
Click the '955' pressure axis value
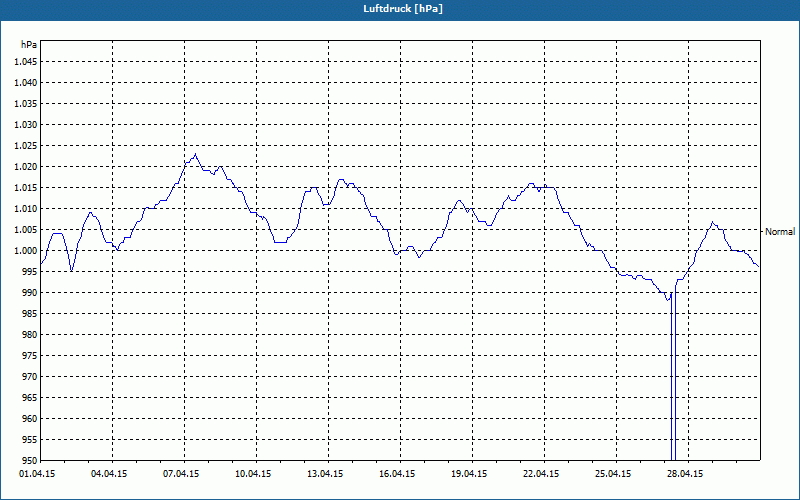coord(30,440)
